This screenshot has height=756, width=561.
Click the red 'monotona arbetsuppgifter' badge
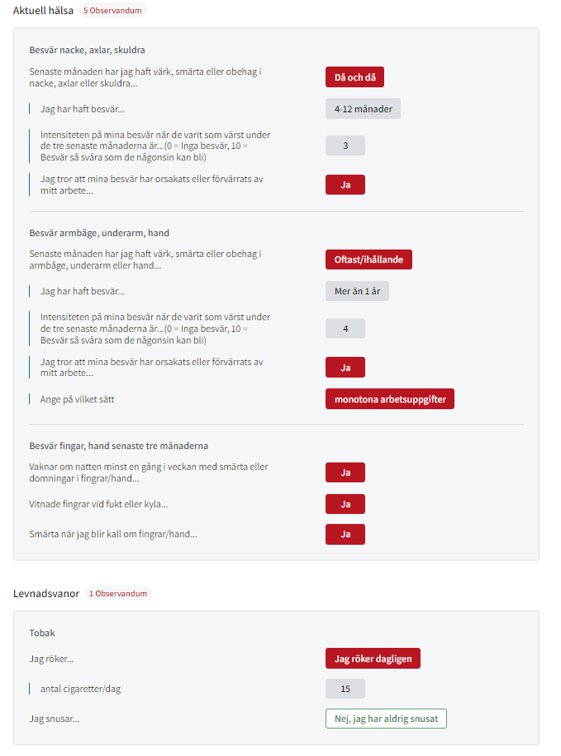pos(390,399)
